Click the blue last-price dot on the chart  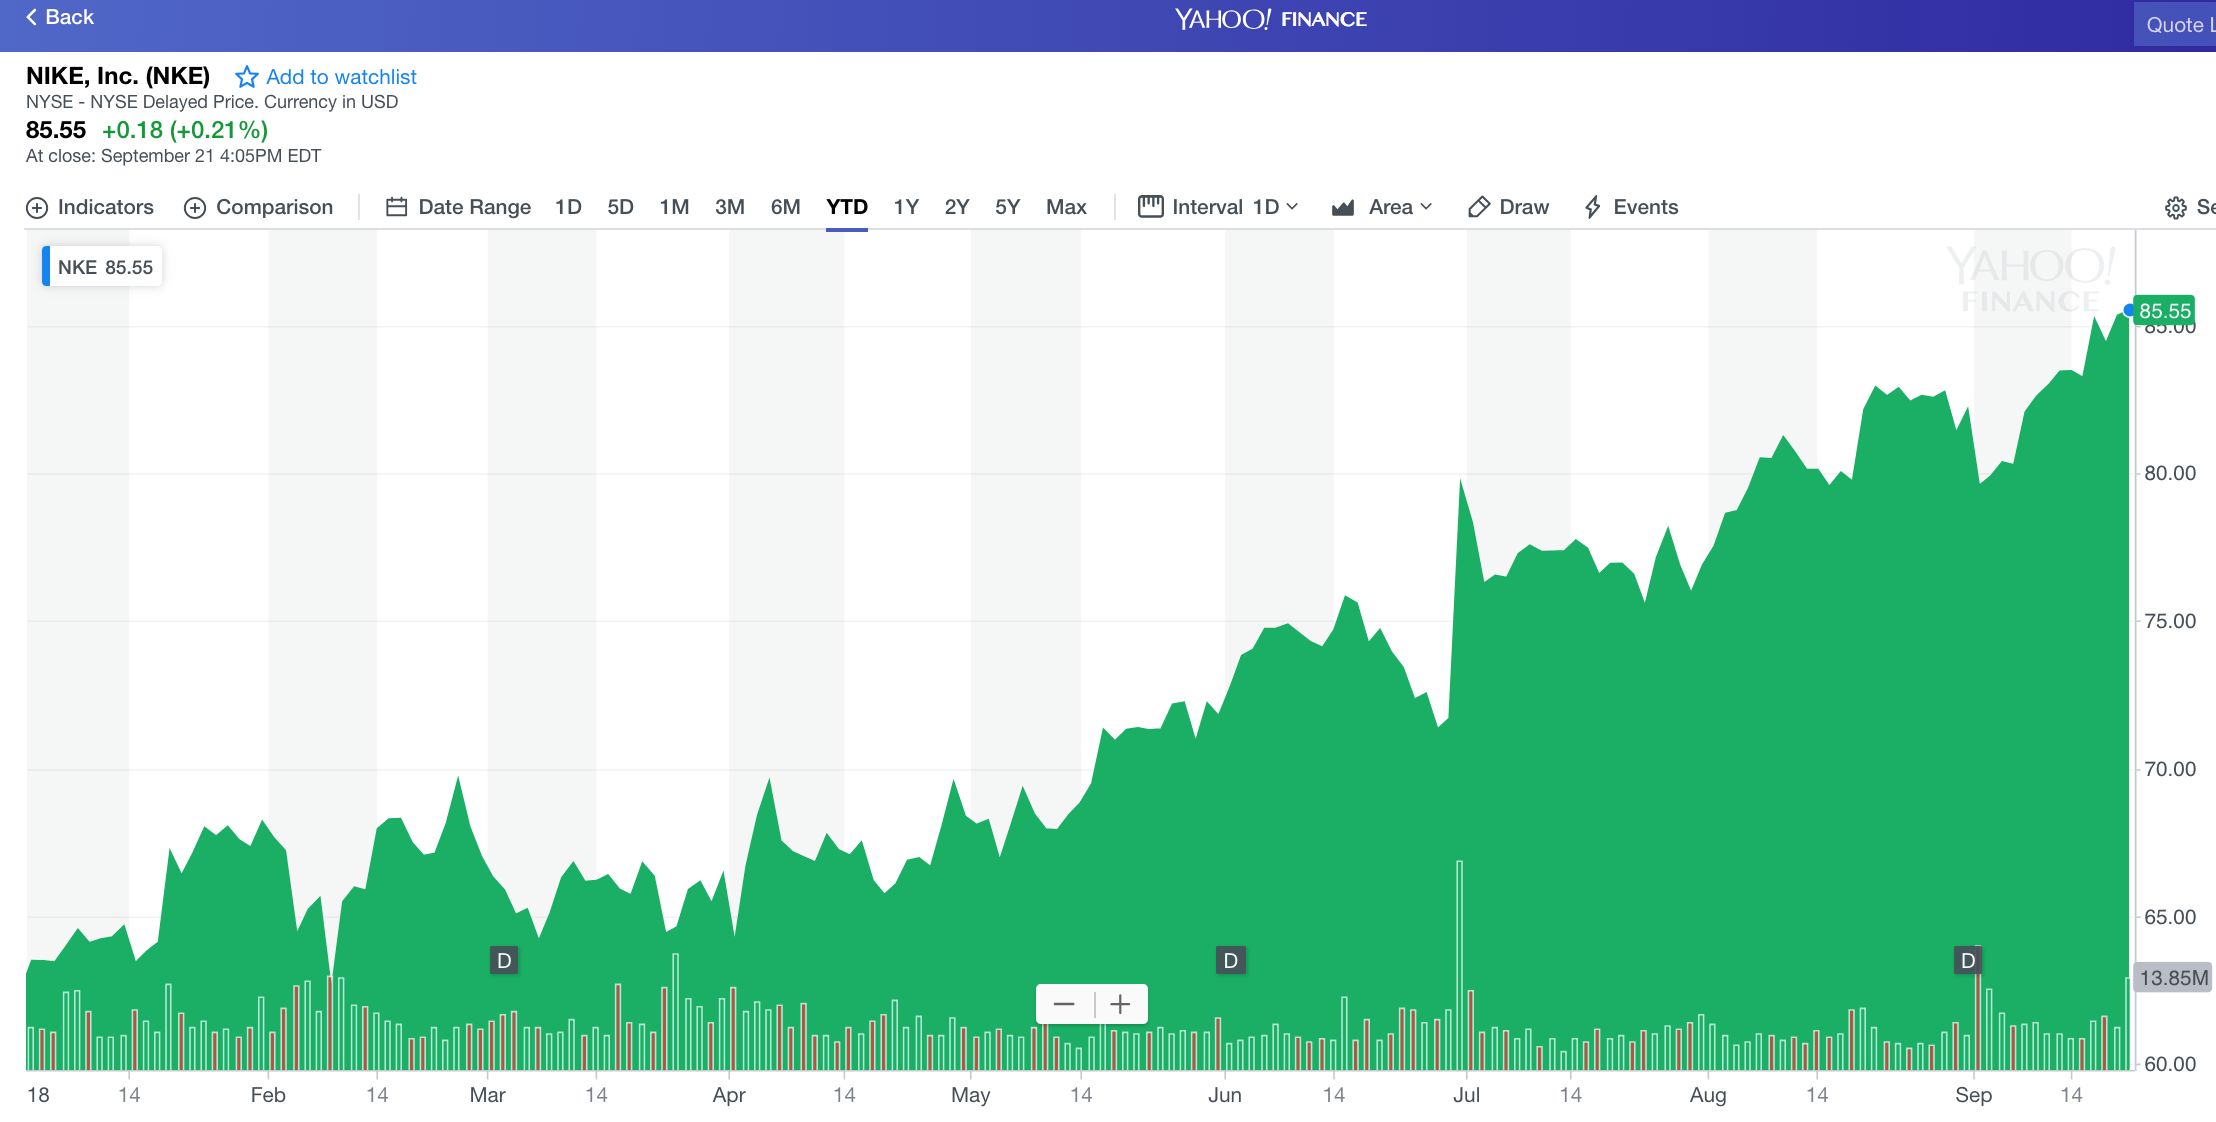click(x=2129, y=310)
